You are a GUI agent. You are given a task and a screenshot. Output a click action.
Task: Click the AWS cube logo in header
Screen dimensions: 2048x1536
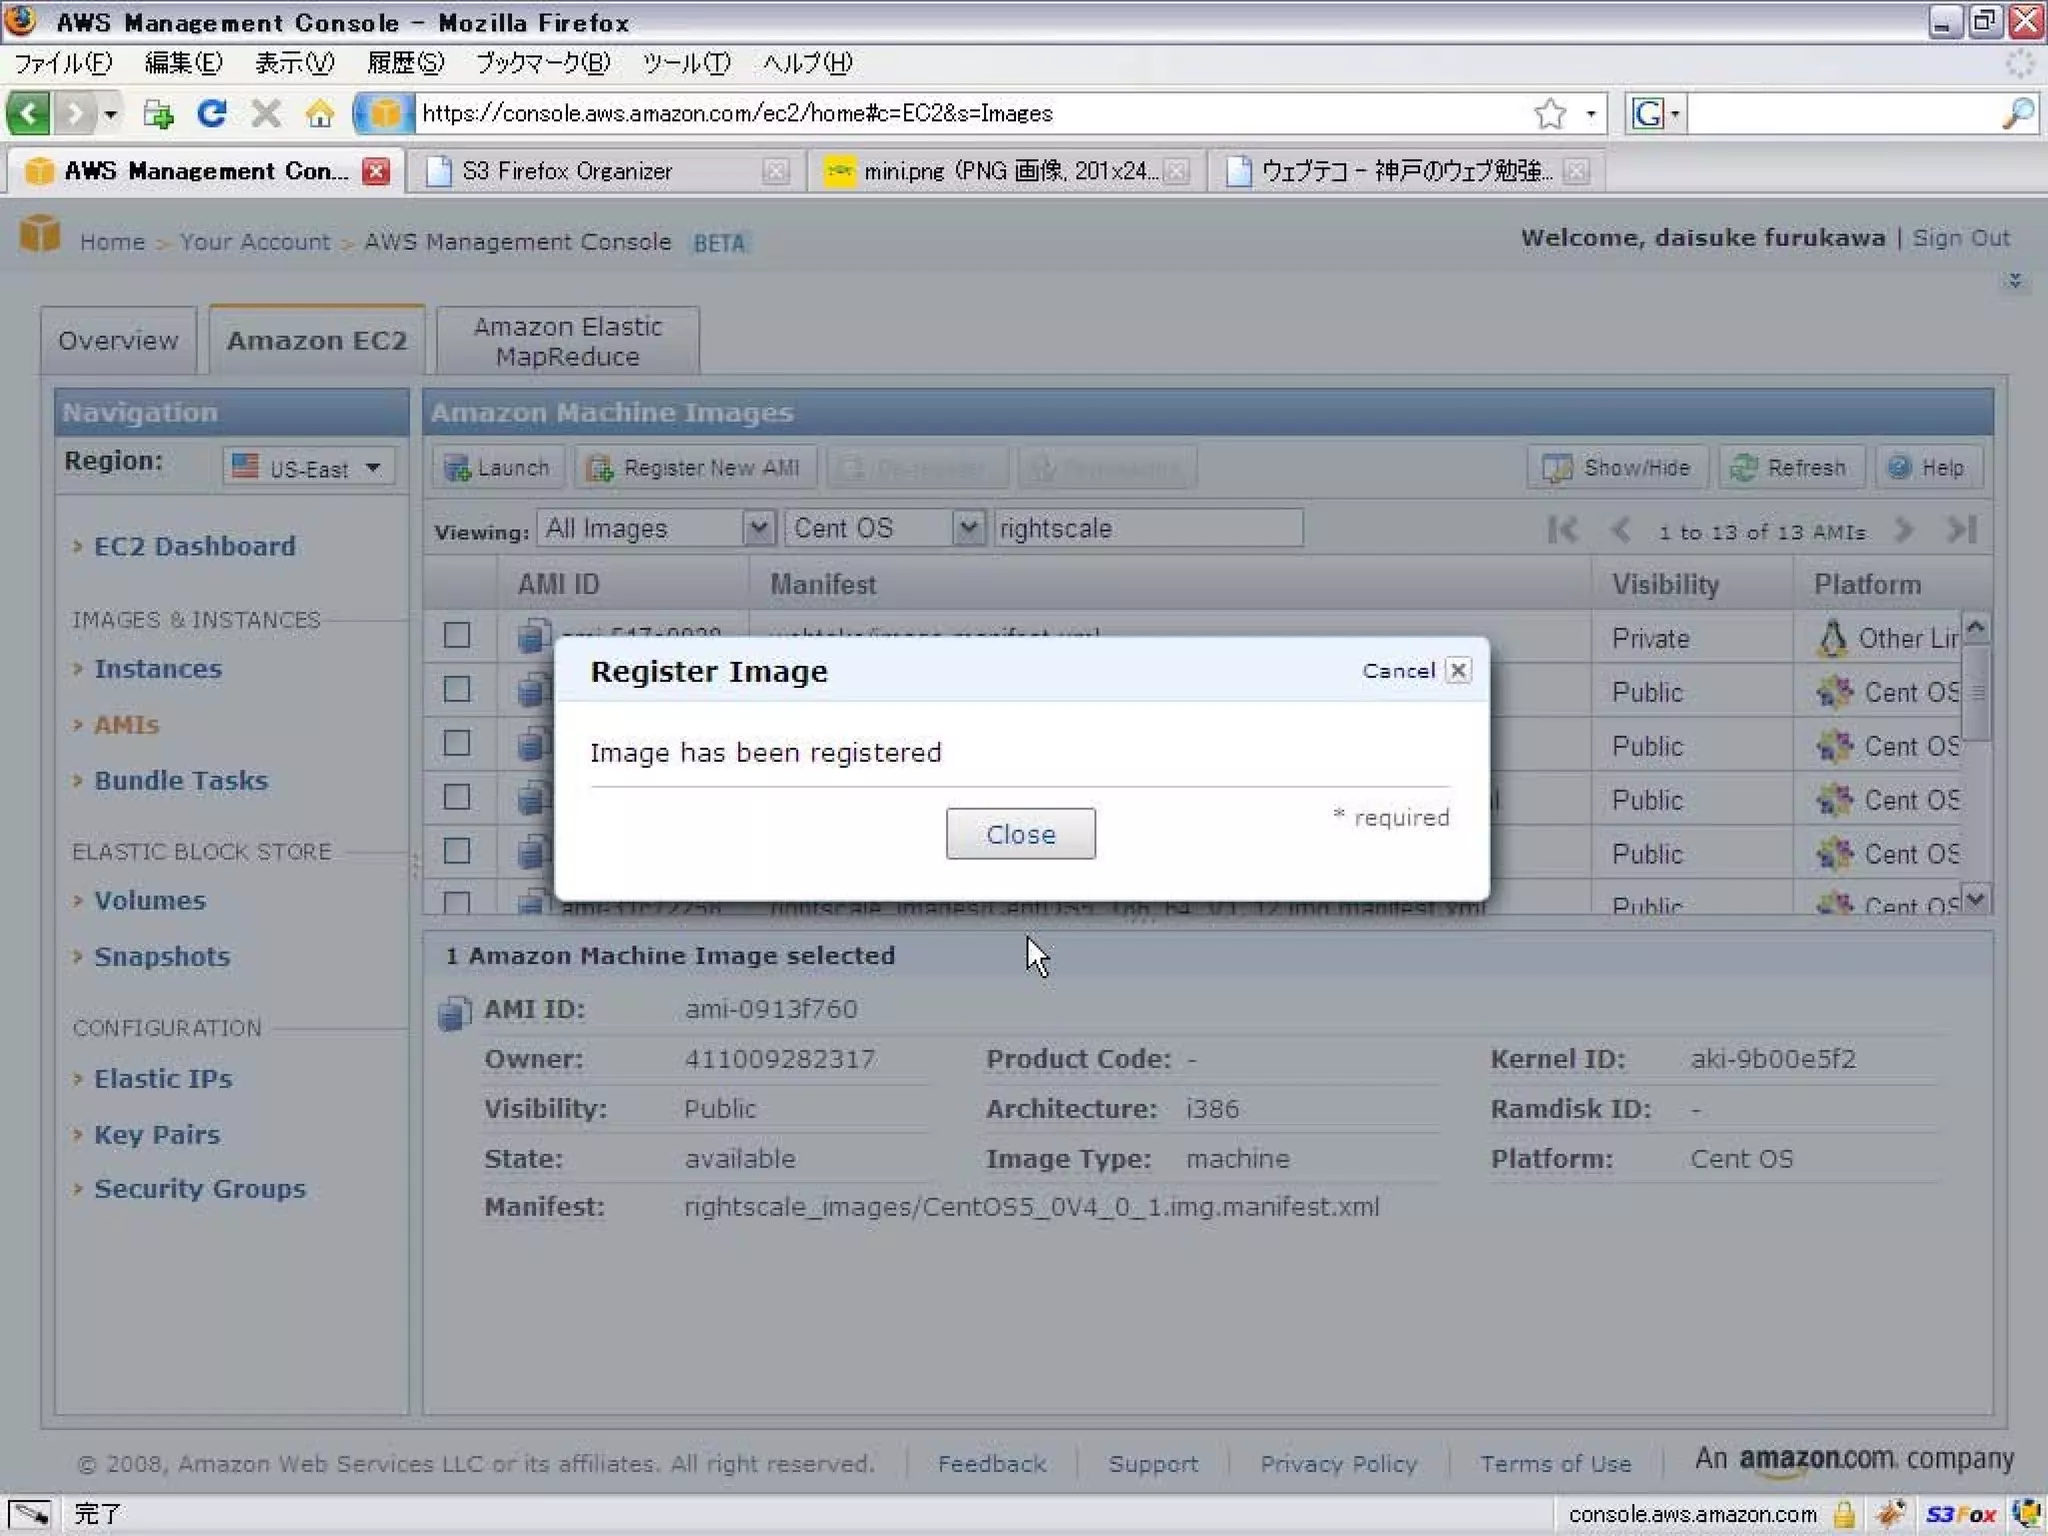40,234
